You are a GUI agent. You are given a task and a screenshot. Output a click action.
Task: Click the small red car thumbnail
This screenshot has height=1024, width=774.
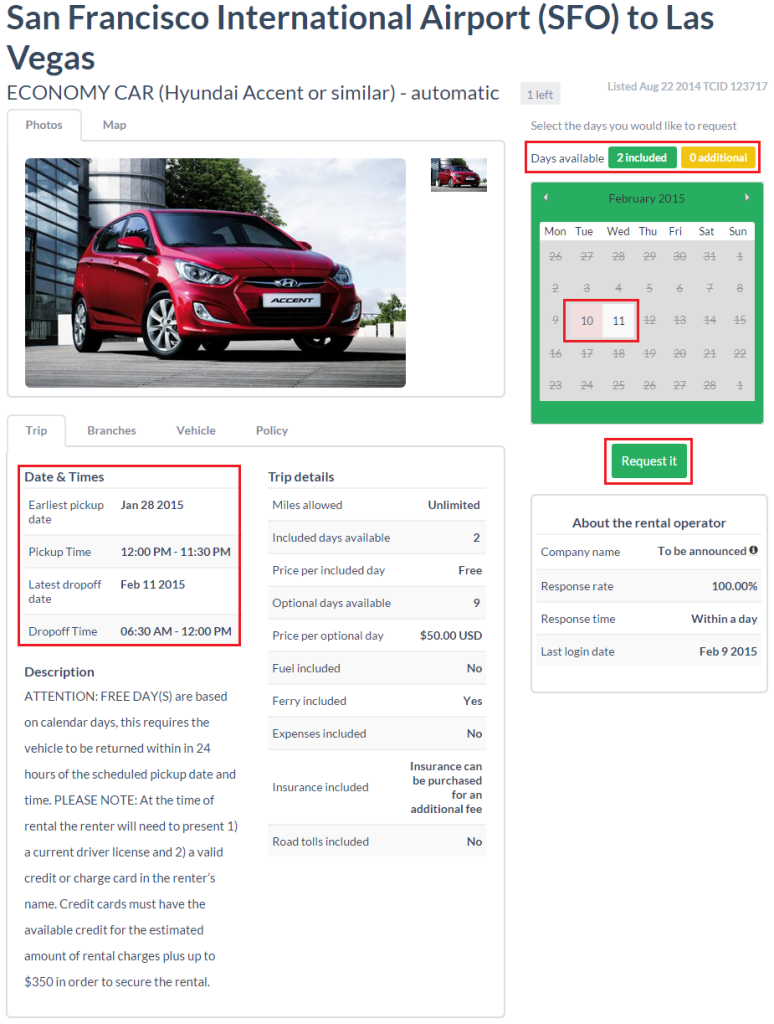[459, 174]
